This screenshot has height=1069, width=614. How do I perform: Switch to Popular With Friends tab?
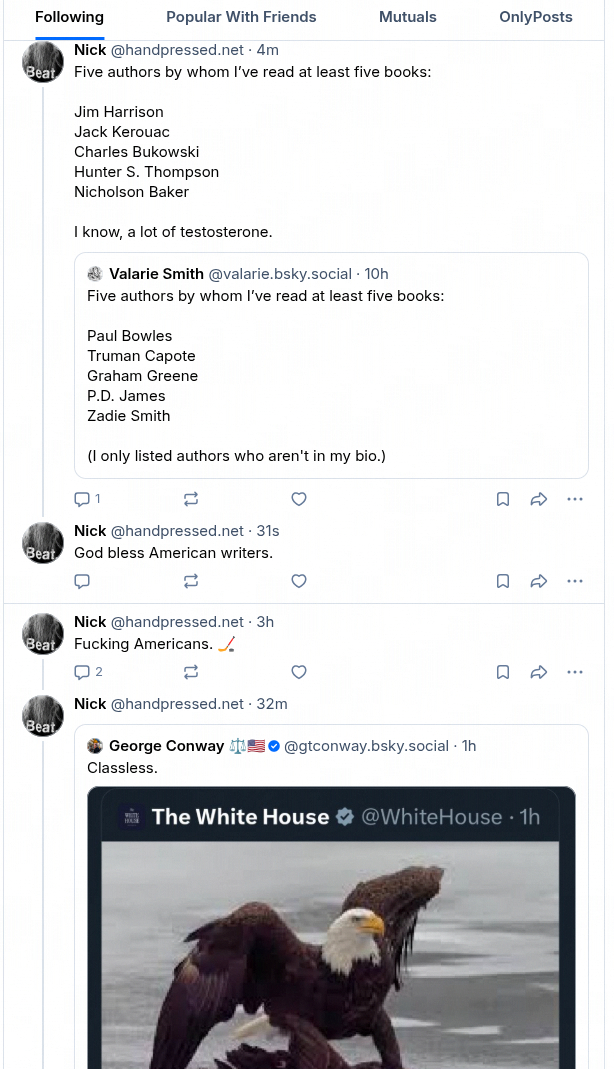[x=241, y=17]
